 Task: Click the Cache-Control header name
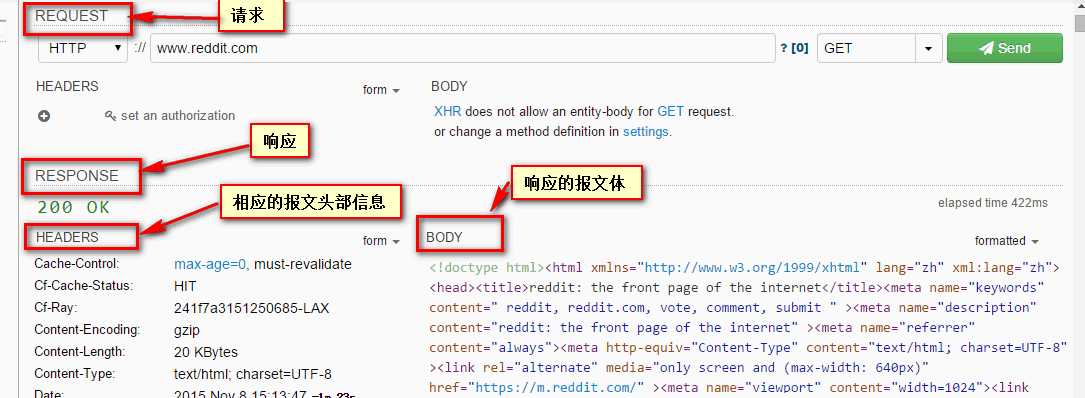coord(77,264)
